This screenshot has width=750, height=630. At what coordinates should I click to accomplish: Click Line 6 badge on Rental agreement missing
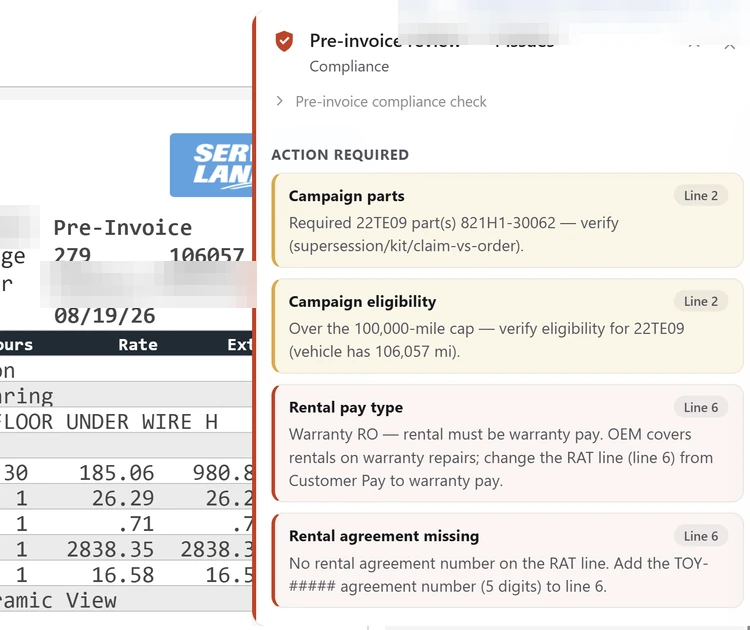[x=701, y=536]
